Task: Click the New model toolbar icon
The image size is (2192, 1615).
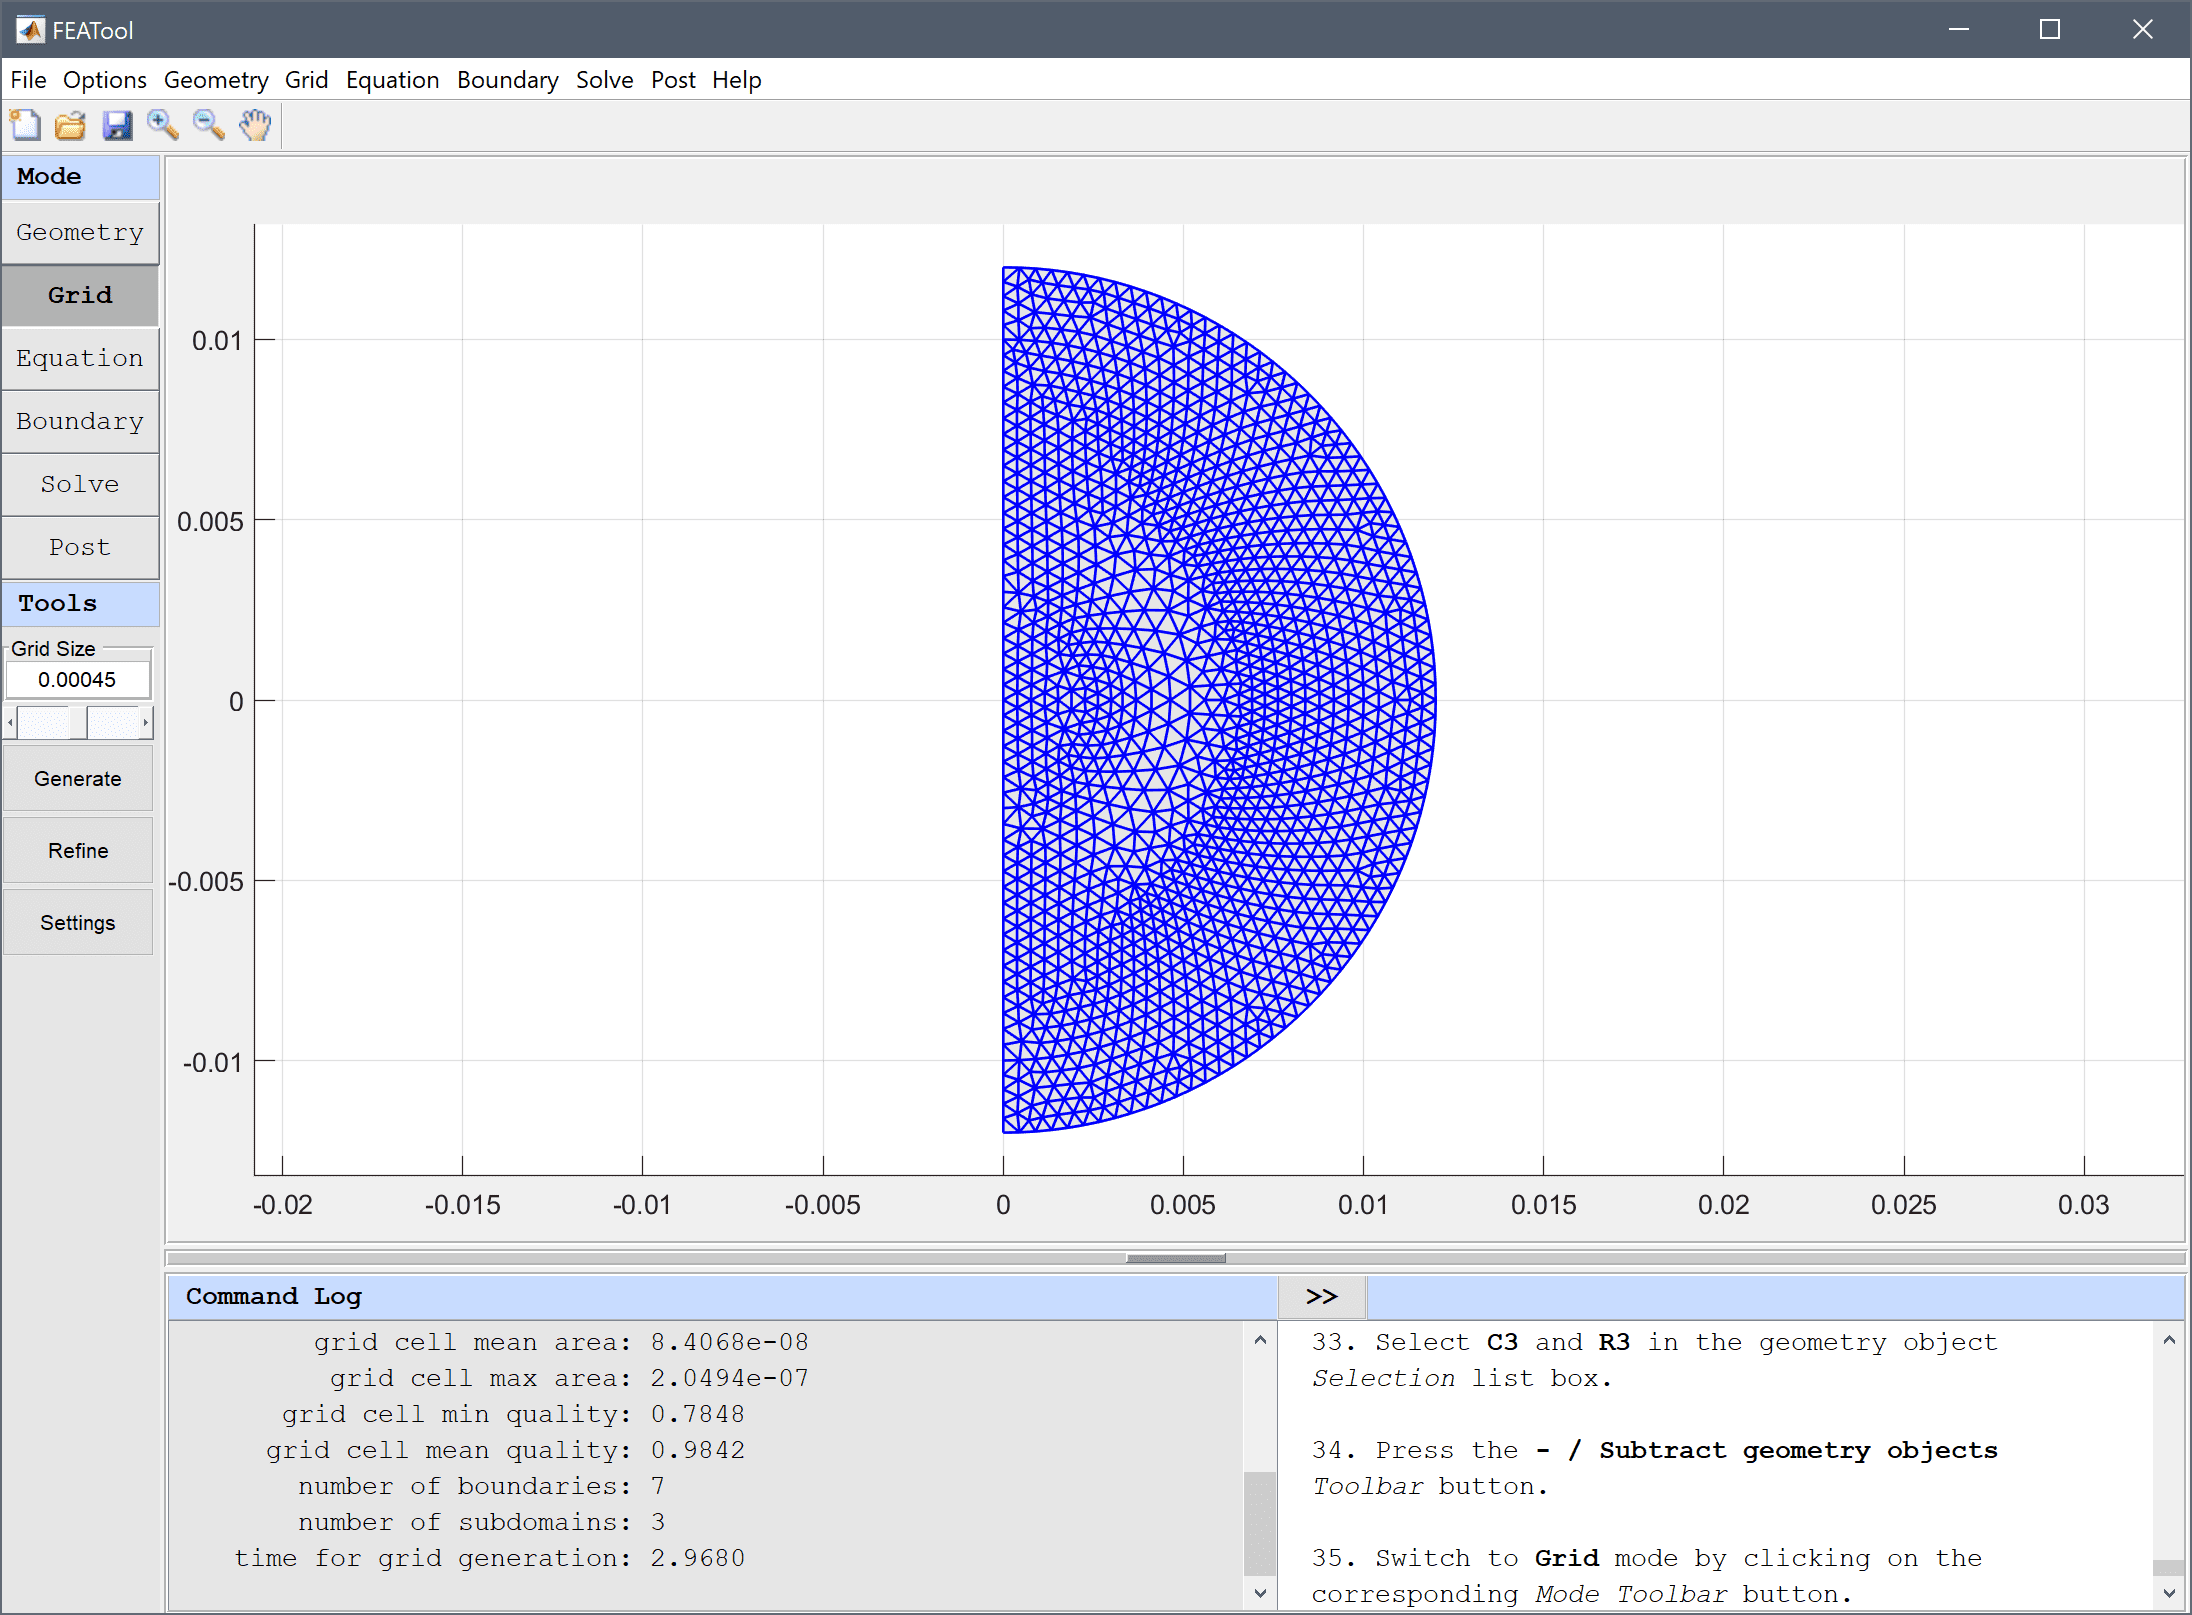Action: (25, 125)
